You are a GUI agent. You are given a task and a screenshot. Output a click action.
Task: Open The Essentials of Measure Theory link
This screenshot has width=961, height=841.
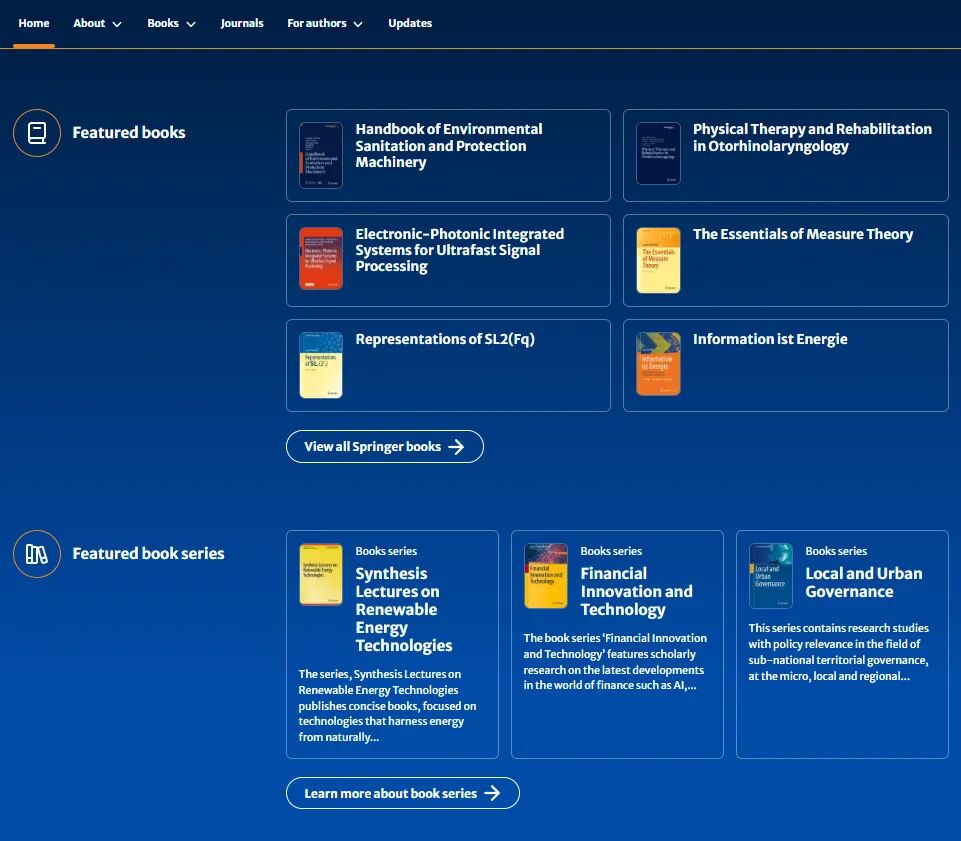pyautogui.click(x=803, y=234)
